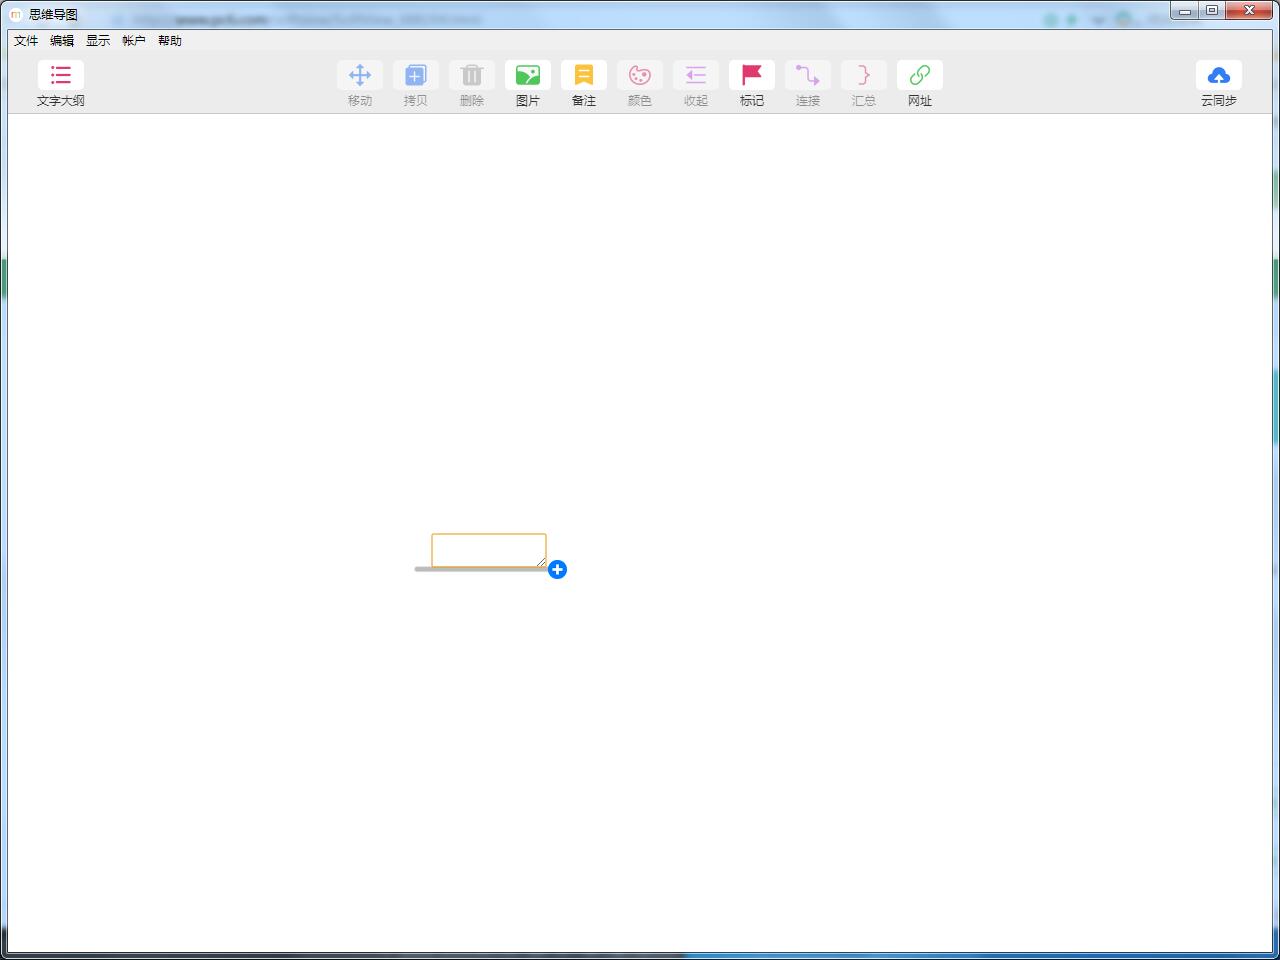This screenshot has height=960, width=1280.
Task: Toggle the 连接 (connection) tool
Action: [x=808, y=75]
